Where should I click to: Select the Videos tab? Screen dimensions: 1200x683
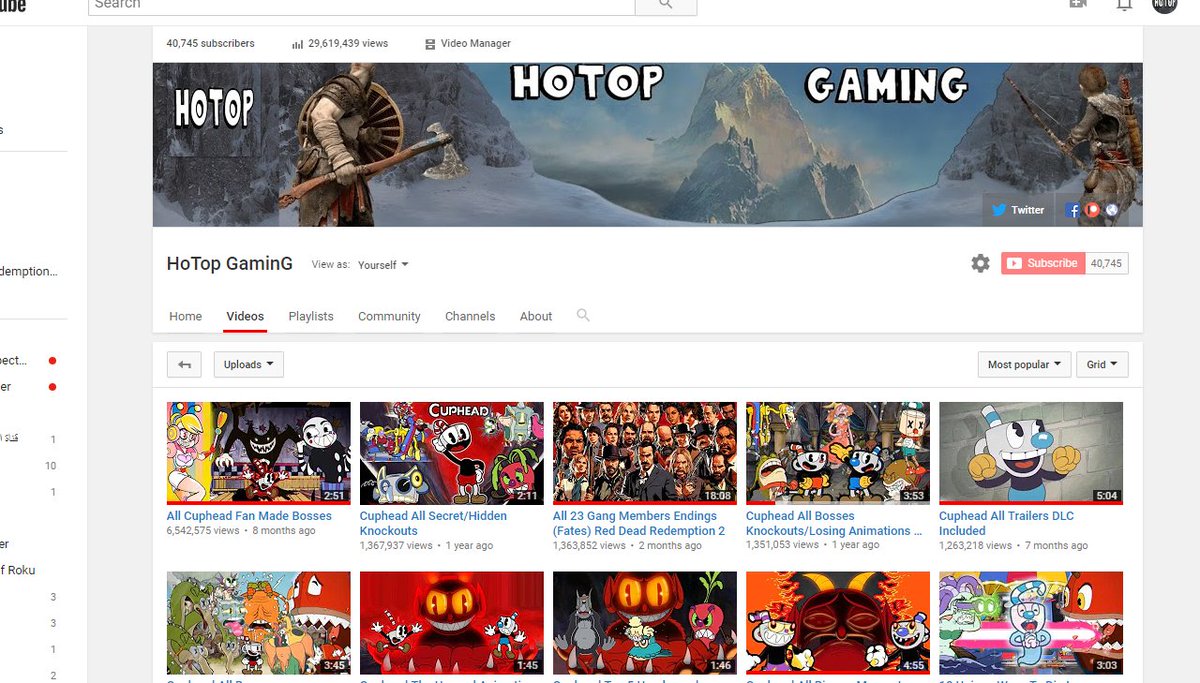[245, 316]
